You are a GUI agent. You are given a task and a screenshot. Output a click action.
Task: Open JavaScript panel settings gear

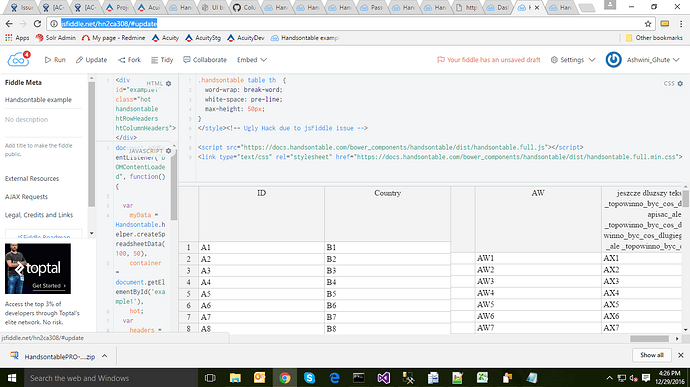(x=169, y=151)
